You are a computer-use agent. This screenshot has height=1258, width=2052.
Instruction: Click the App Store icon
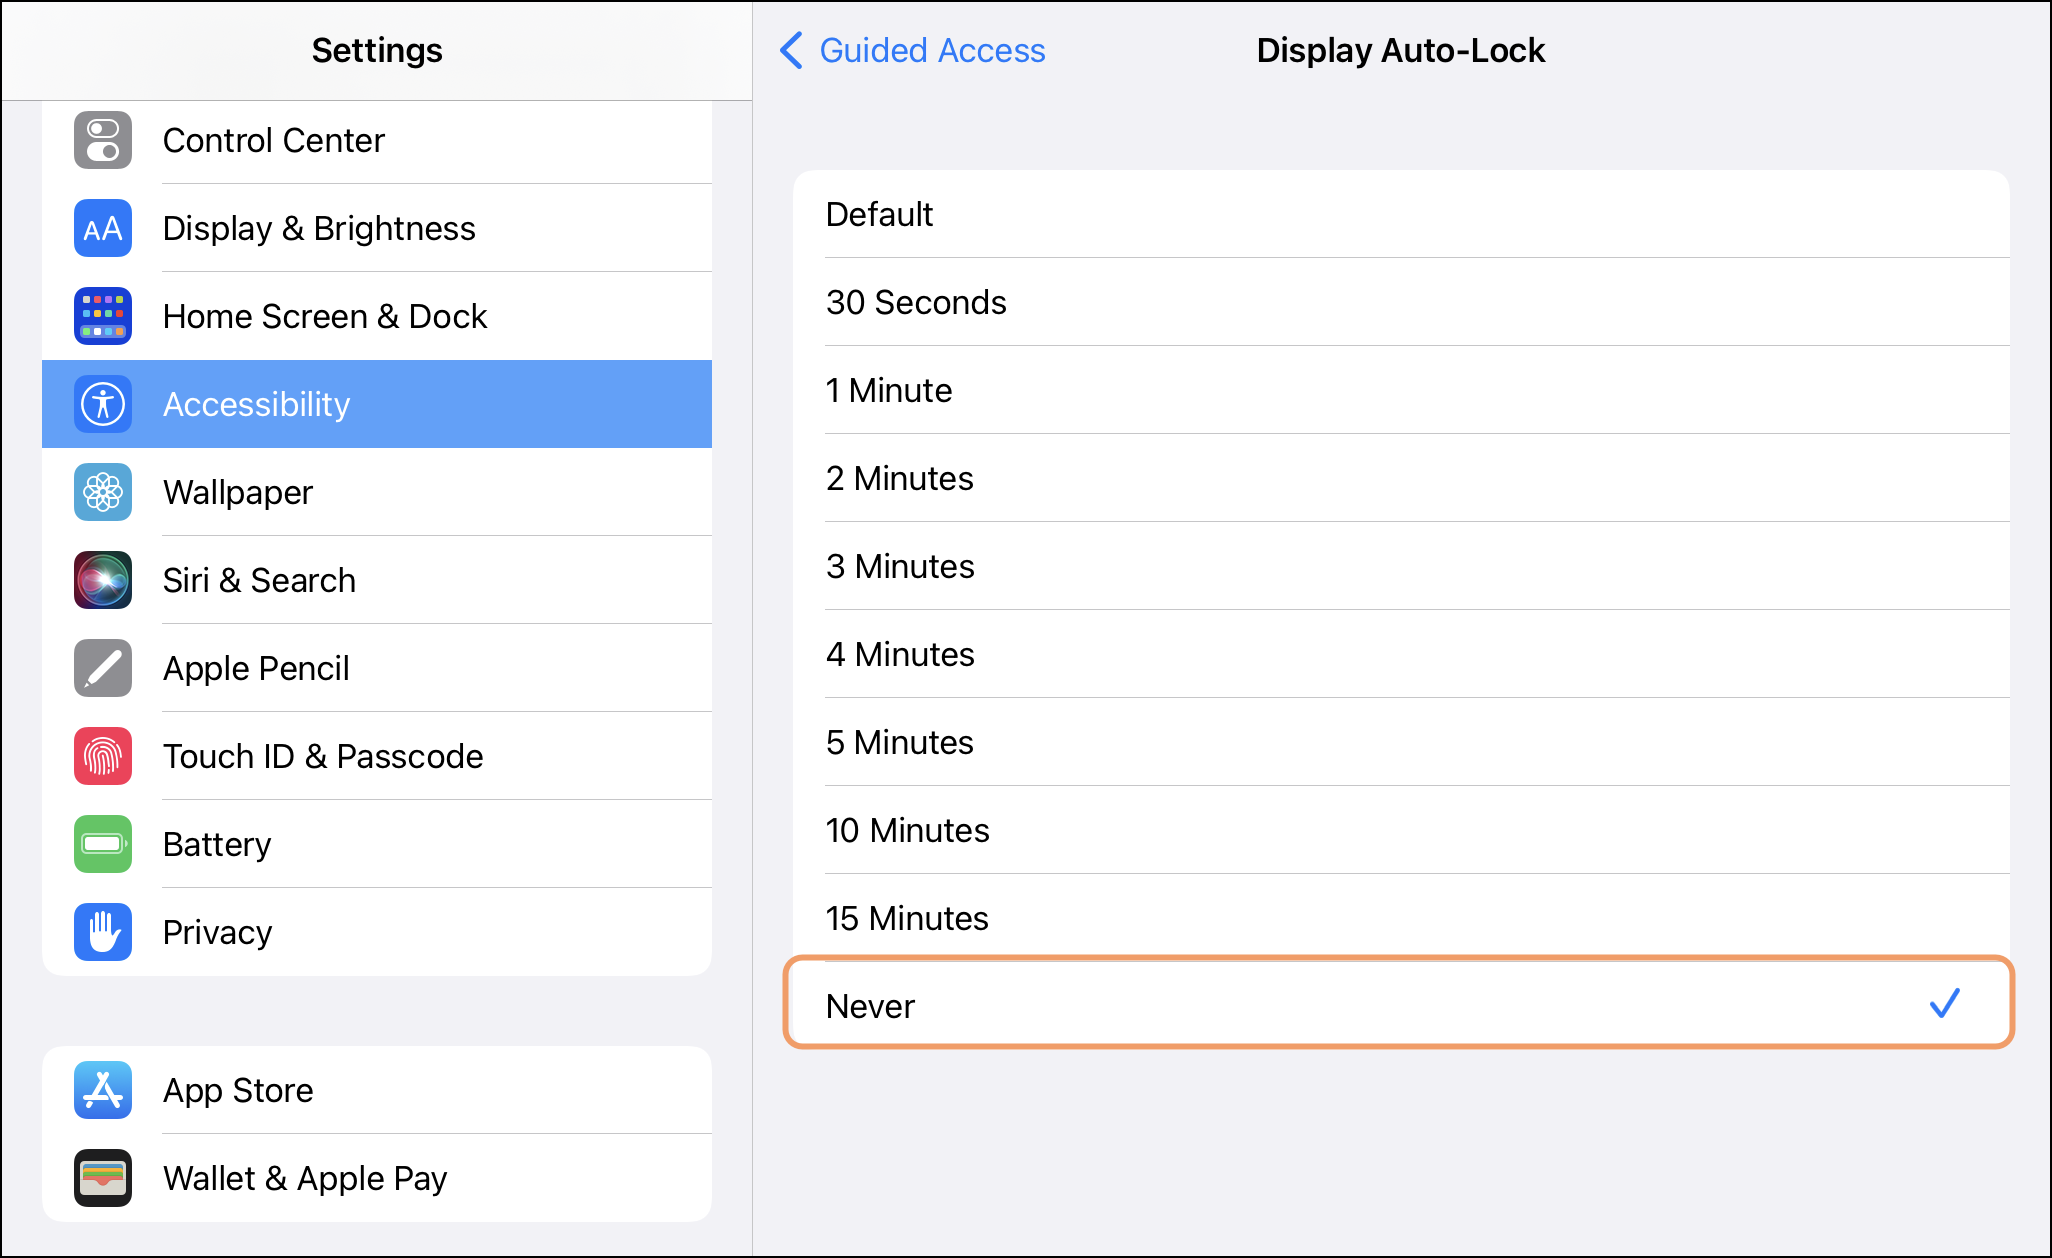(x=103, y=1090)
